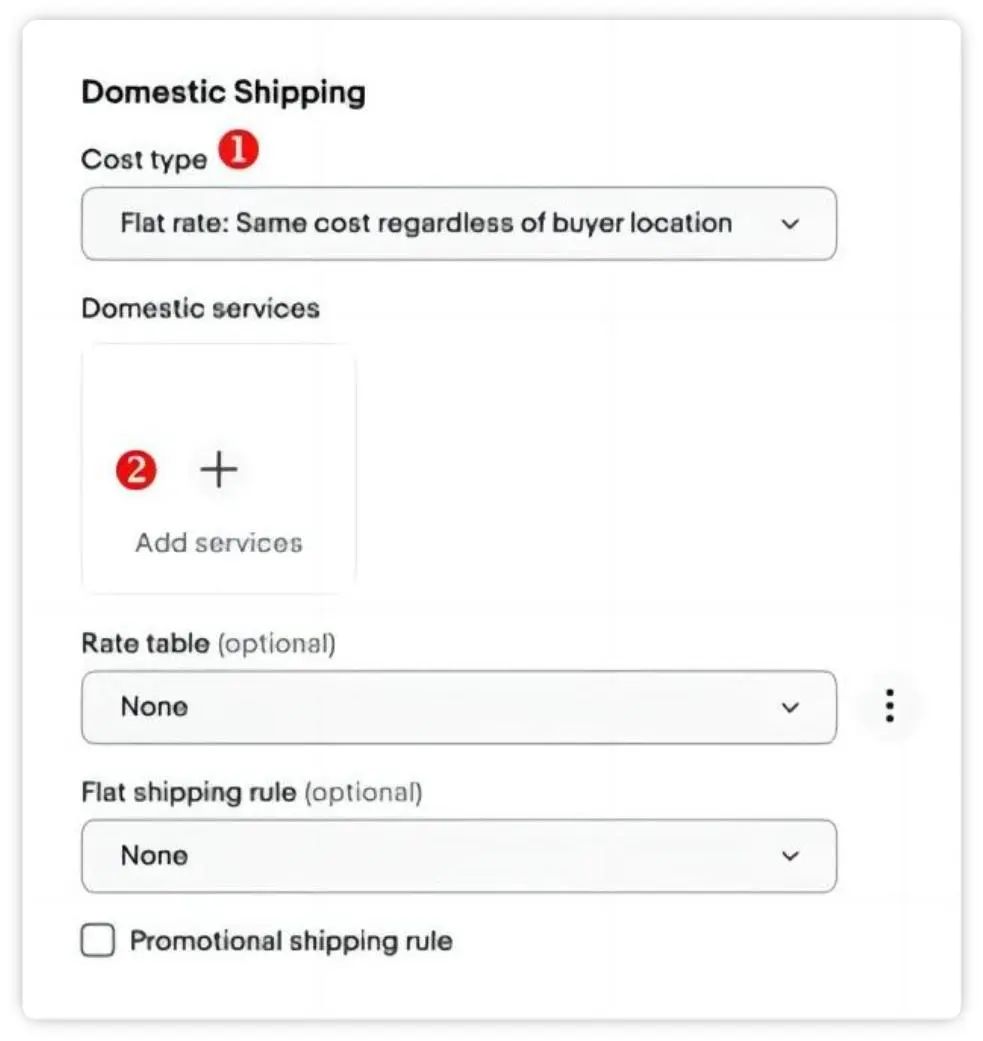Open the three-dot menu beside Rate table
This screenshot has width=983, height=1041.
click(888, 706)
